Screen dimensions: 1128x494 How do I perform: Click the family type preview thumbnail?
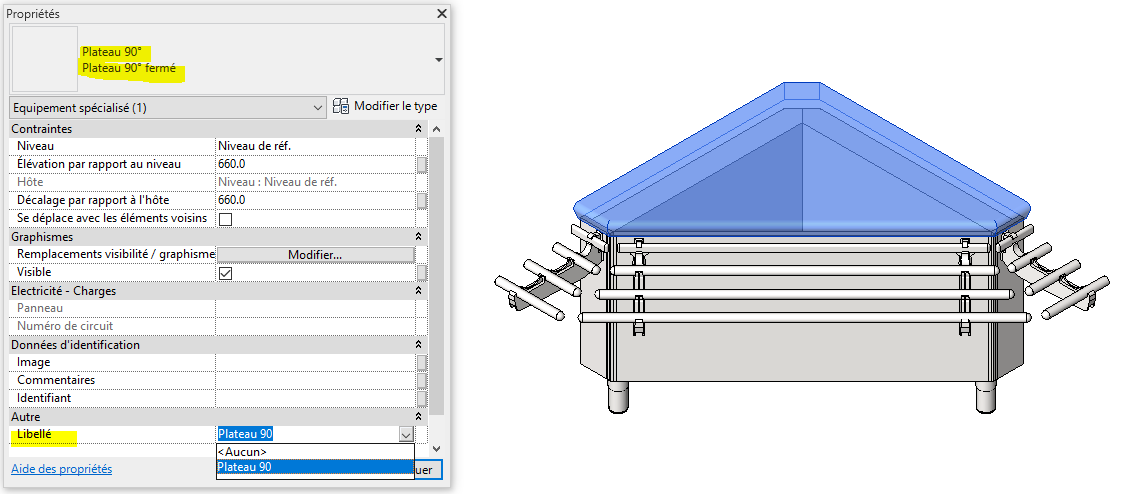pos(41,59)
